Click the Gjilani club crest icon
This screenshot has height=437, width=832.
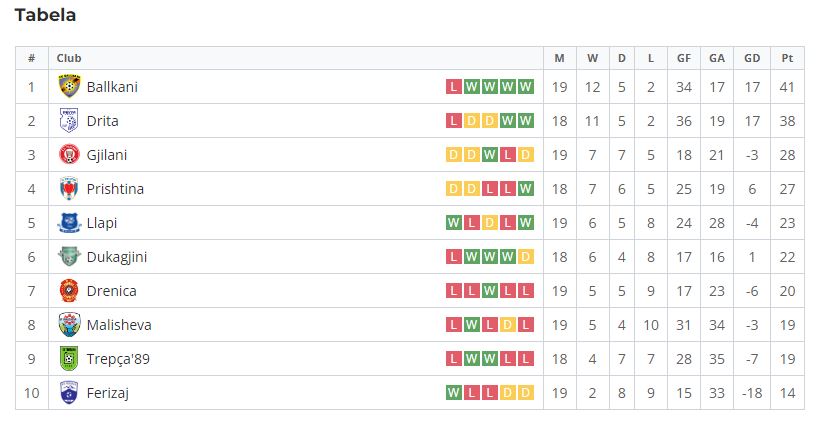pyautogui.click(x=70, y=154)
